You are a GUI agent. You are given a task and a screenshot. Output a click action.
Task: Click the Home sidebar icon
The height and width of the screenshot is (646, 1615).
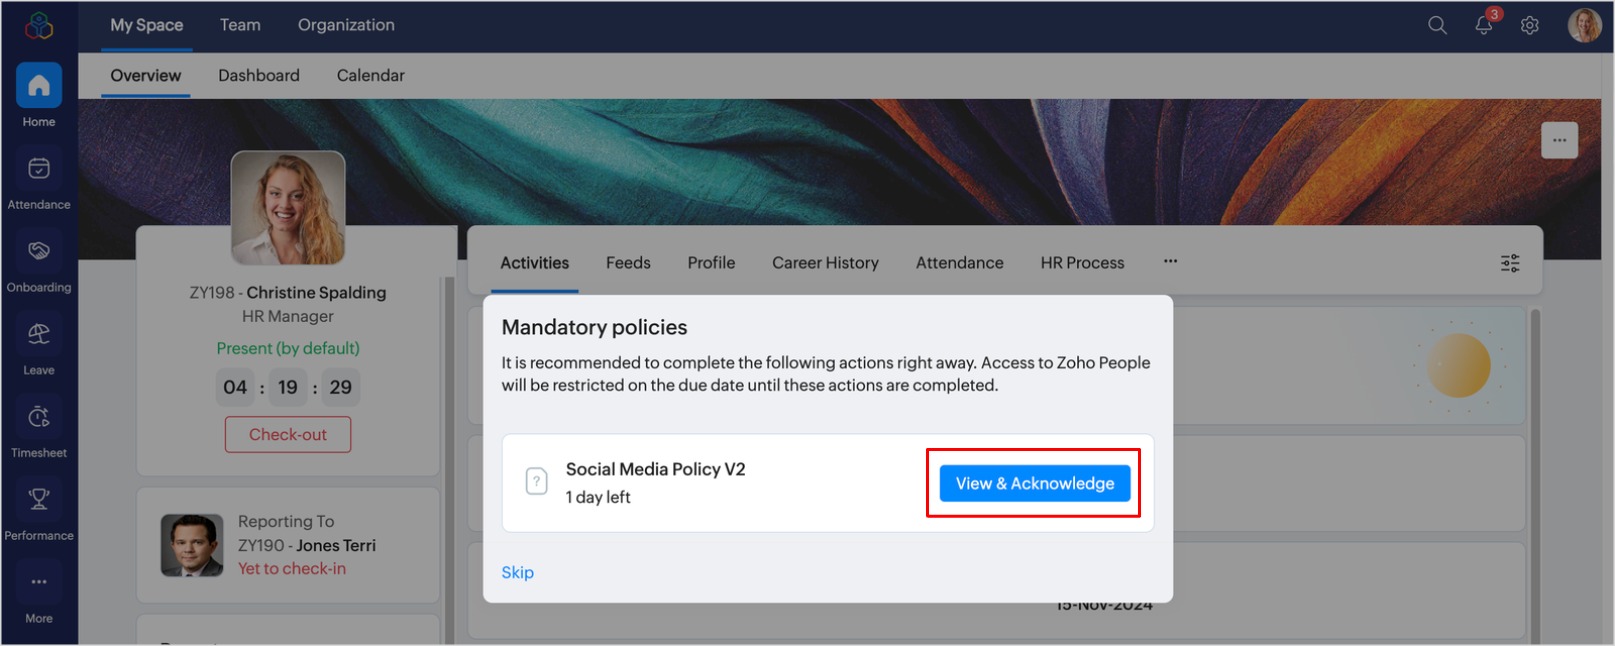[39, 86]
